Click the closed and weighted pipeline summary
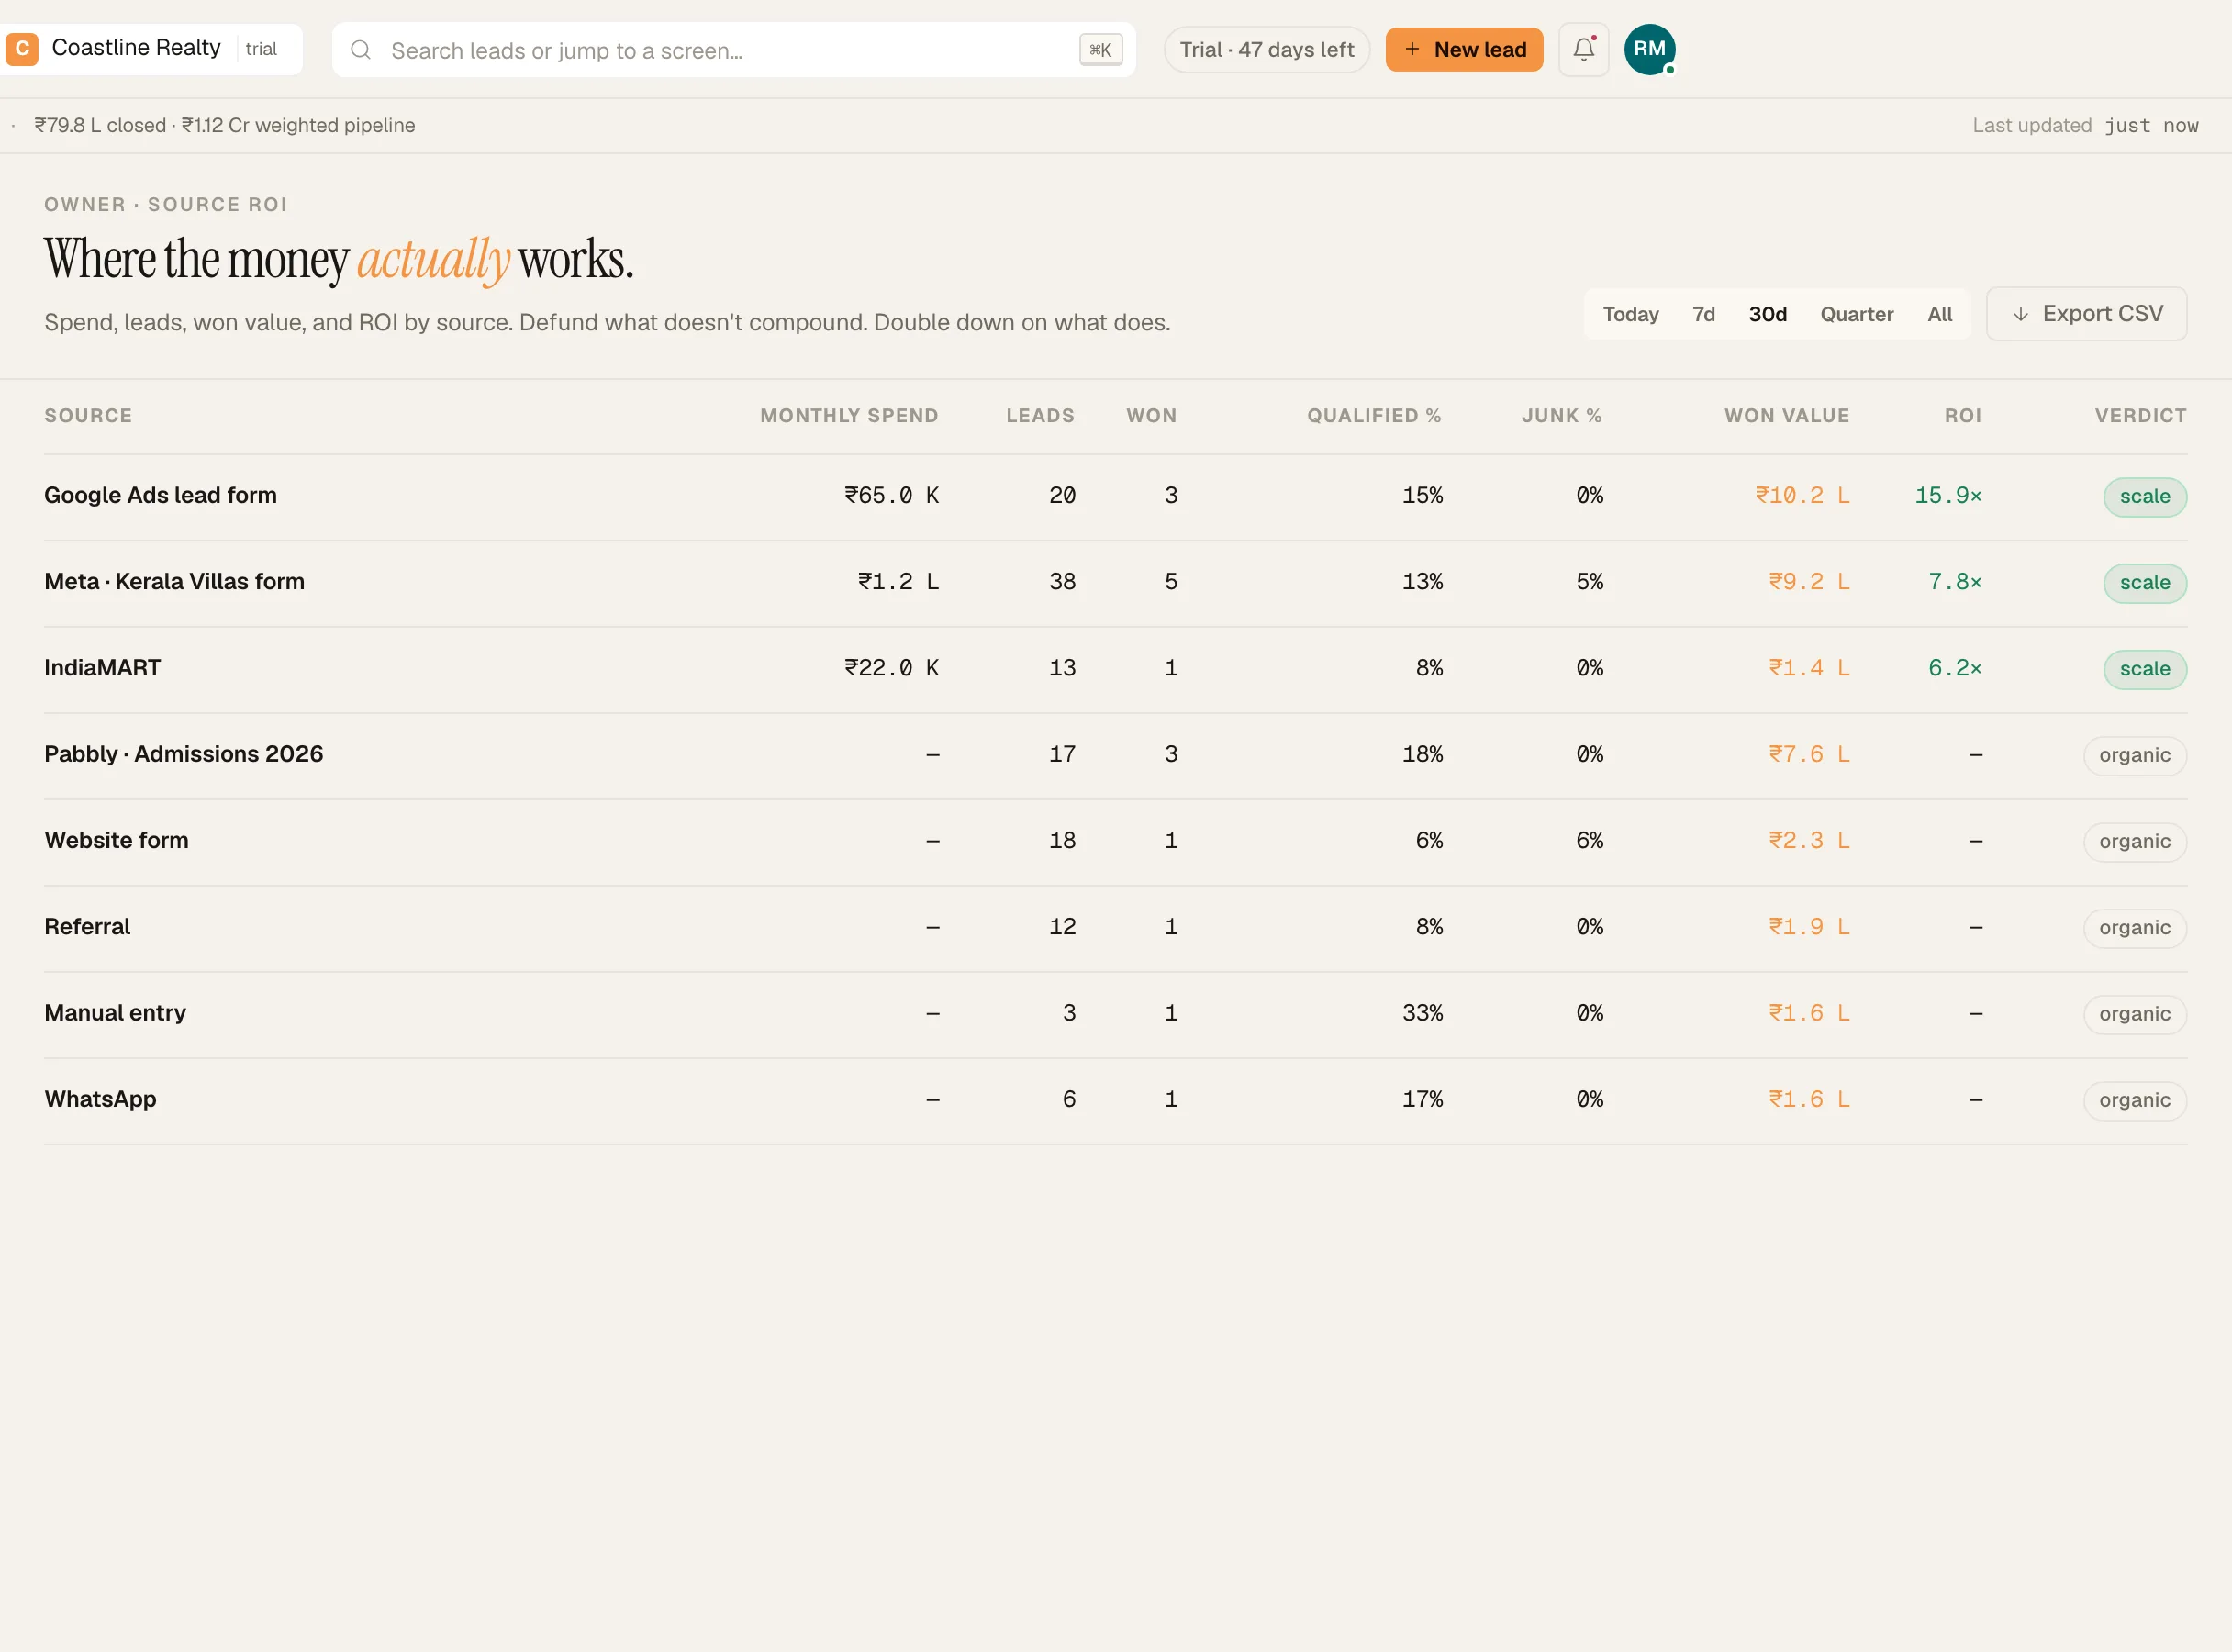Viewport: 2232px width, 1652px height. 224,126
